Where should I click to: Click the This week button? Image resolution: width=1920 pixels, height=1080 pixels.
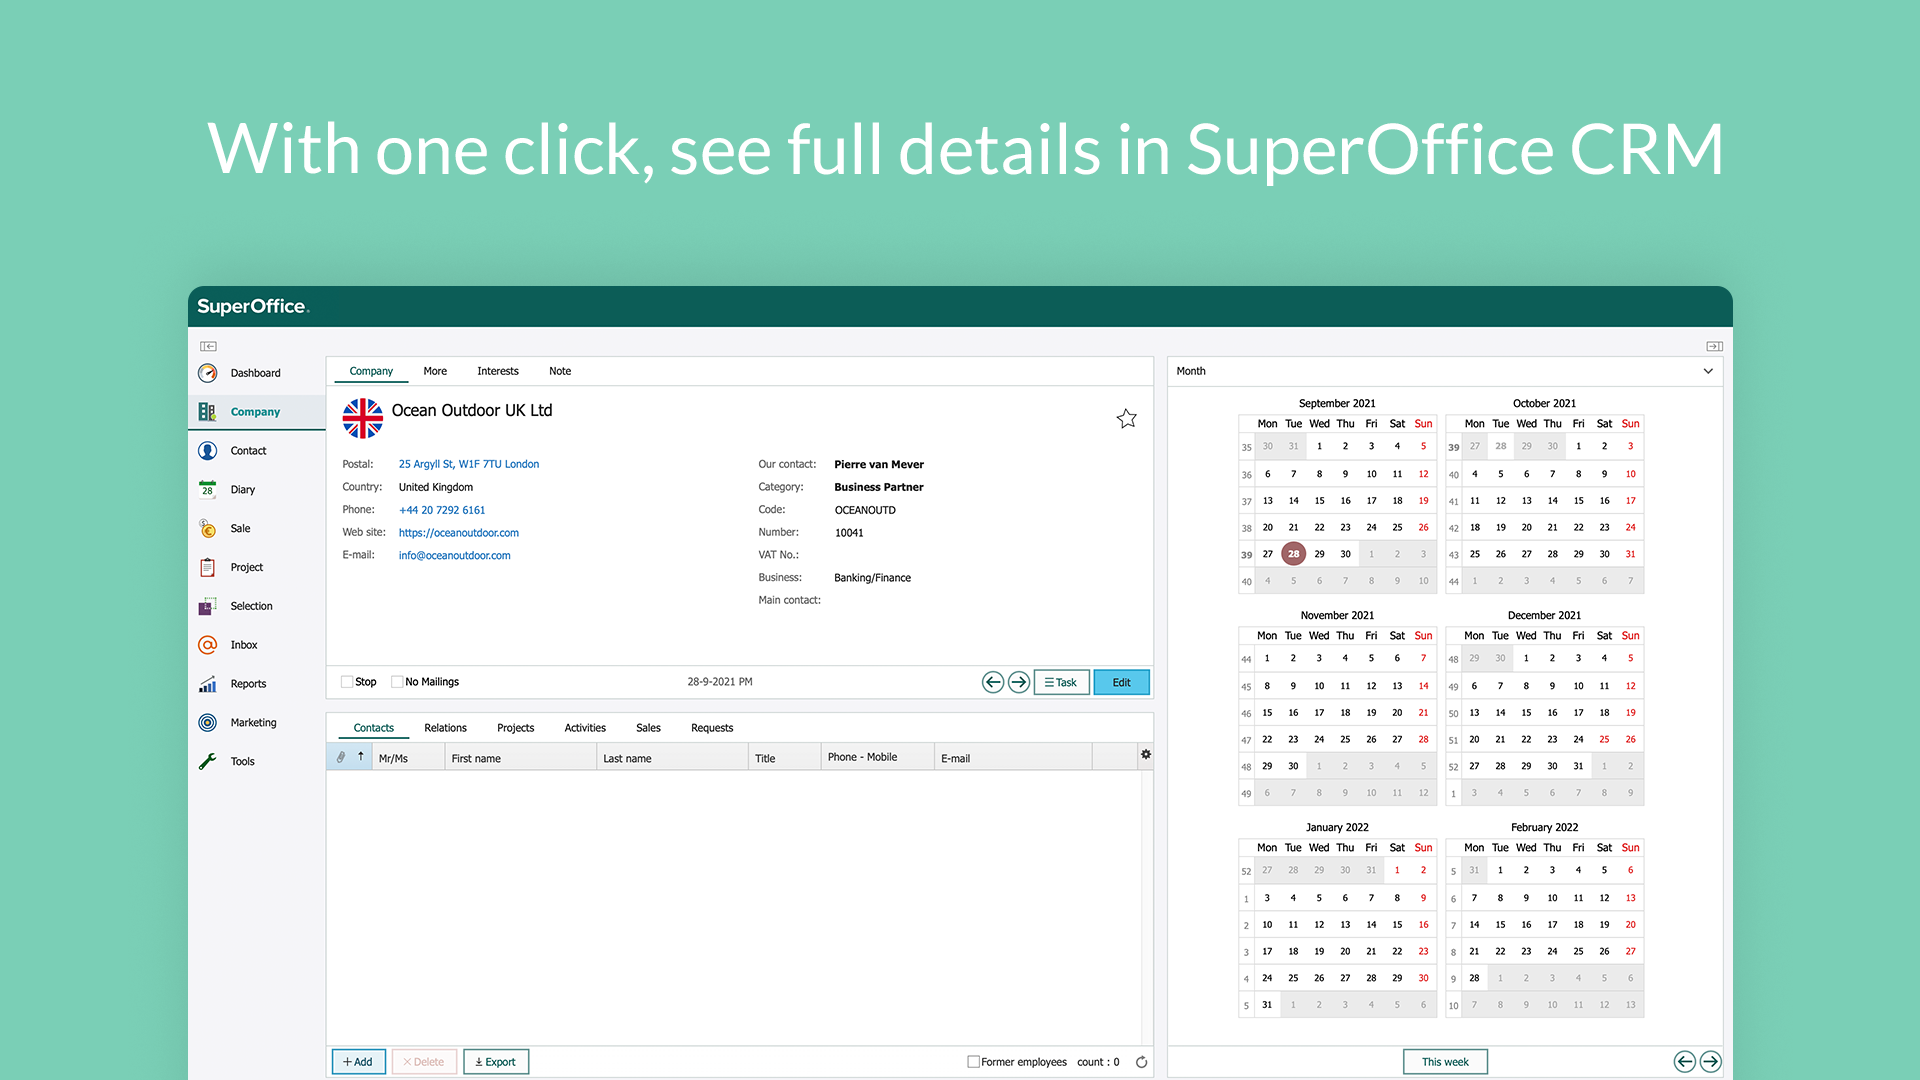[1445, 1062]
